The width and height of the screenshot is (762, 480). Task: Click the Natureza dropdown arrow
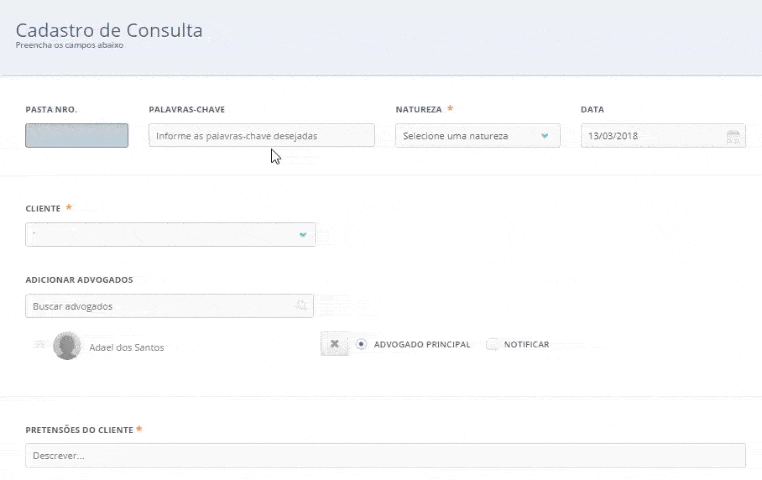[545, 136]
